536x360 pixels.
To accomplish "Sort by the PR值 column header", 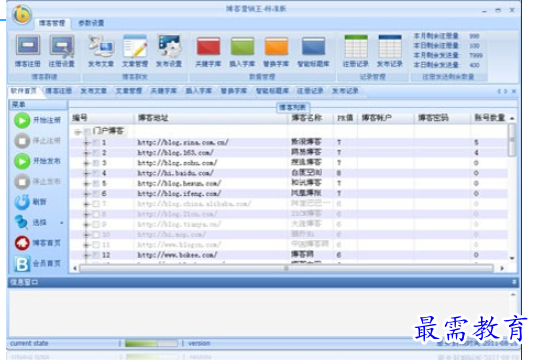I will click(x=345, y=118).
